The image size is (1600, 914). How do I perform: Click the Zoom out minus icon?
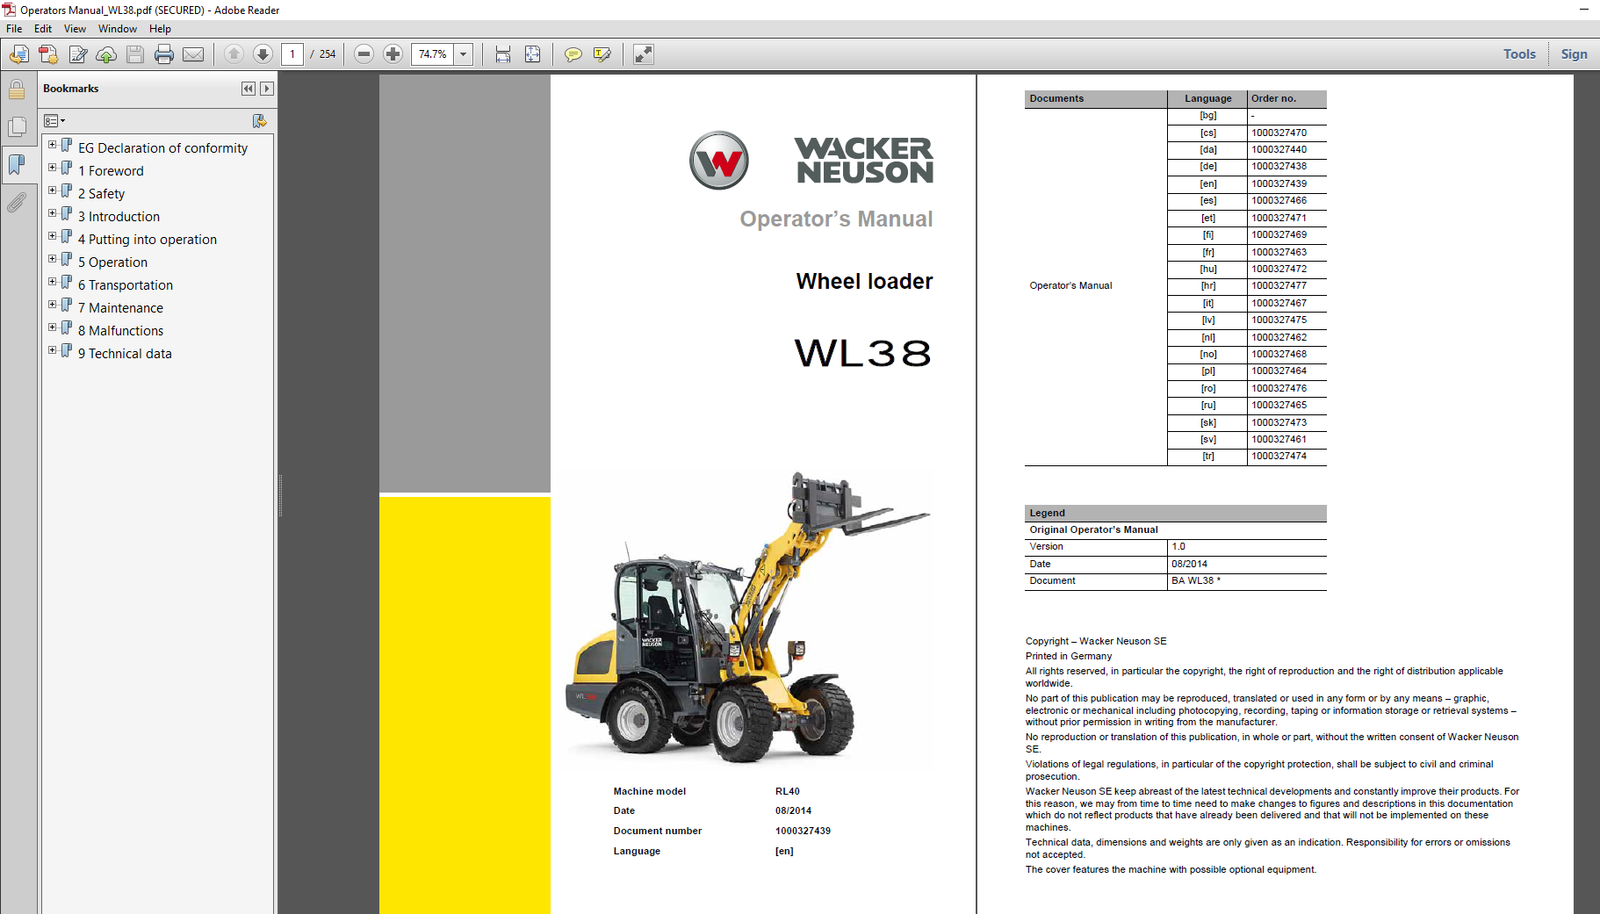click(x=364, y=54)
